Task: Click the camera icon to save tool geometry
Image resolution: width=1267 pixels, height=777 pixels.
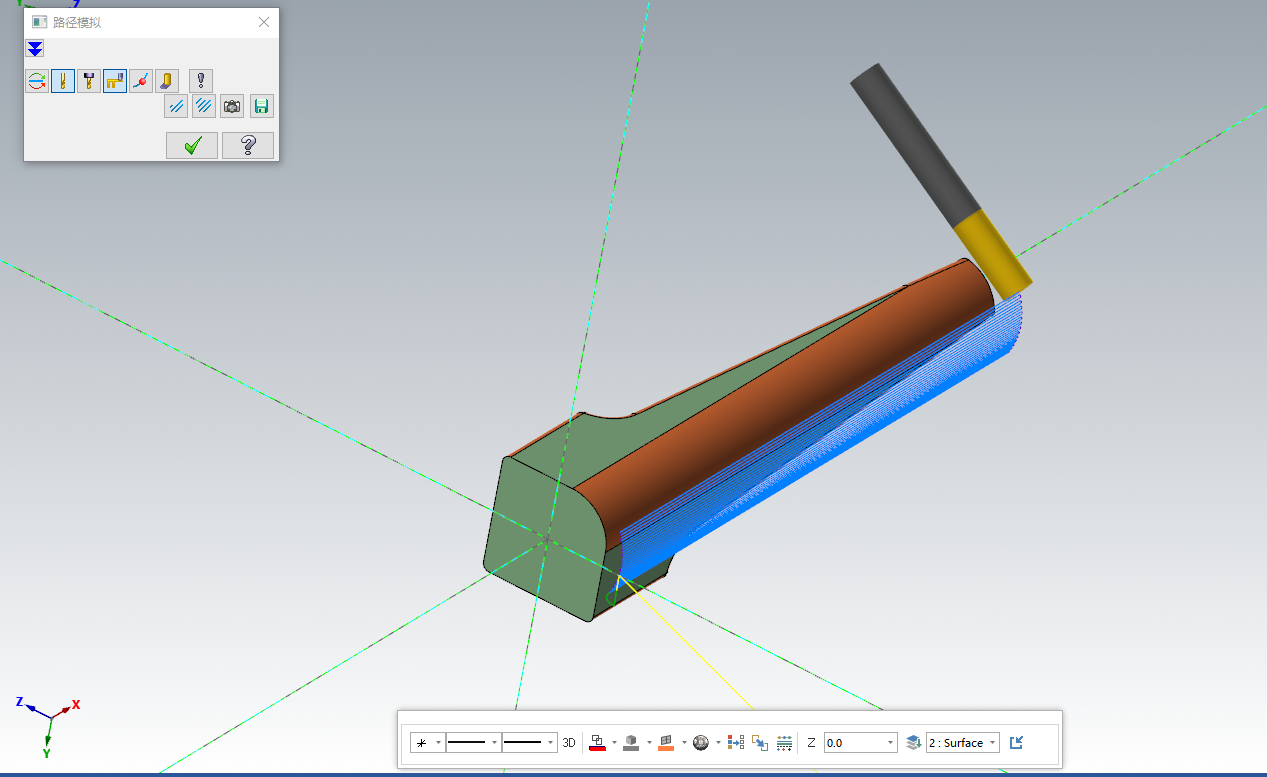Action: (232, 107)
